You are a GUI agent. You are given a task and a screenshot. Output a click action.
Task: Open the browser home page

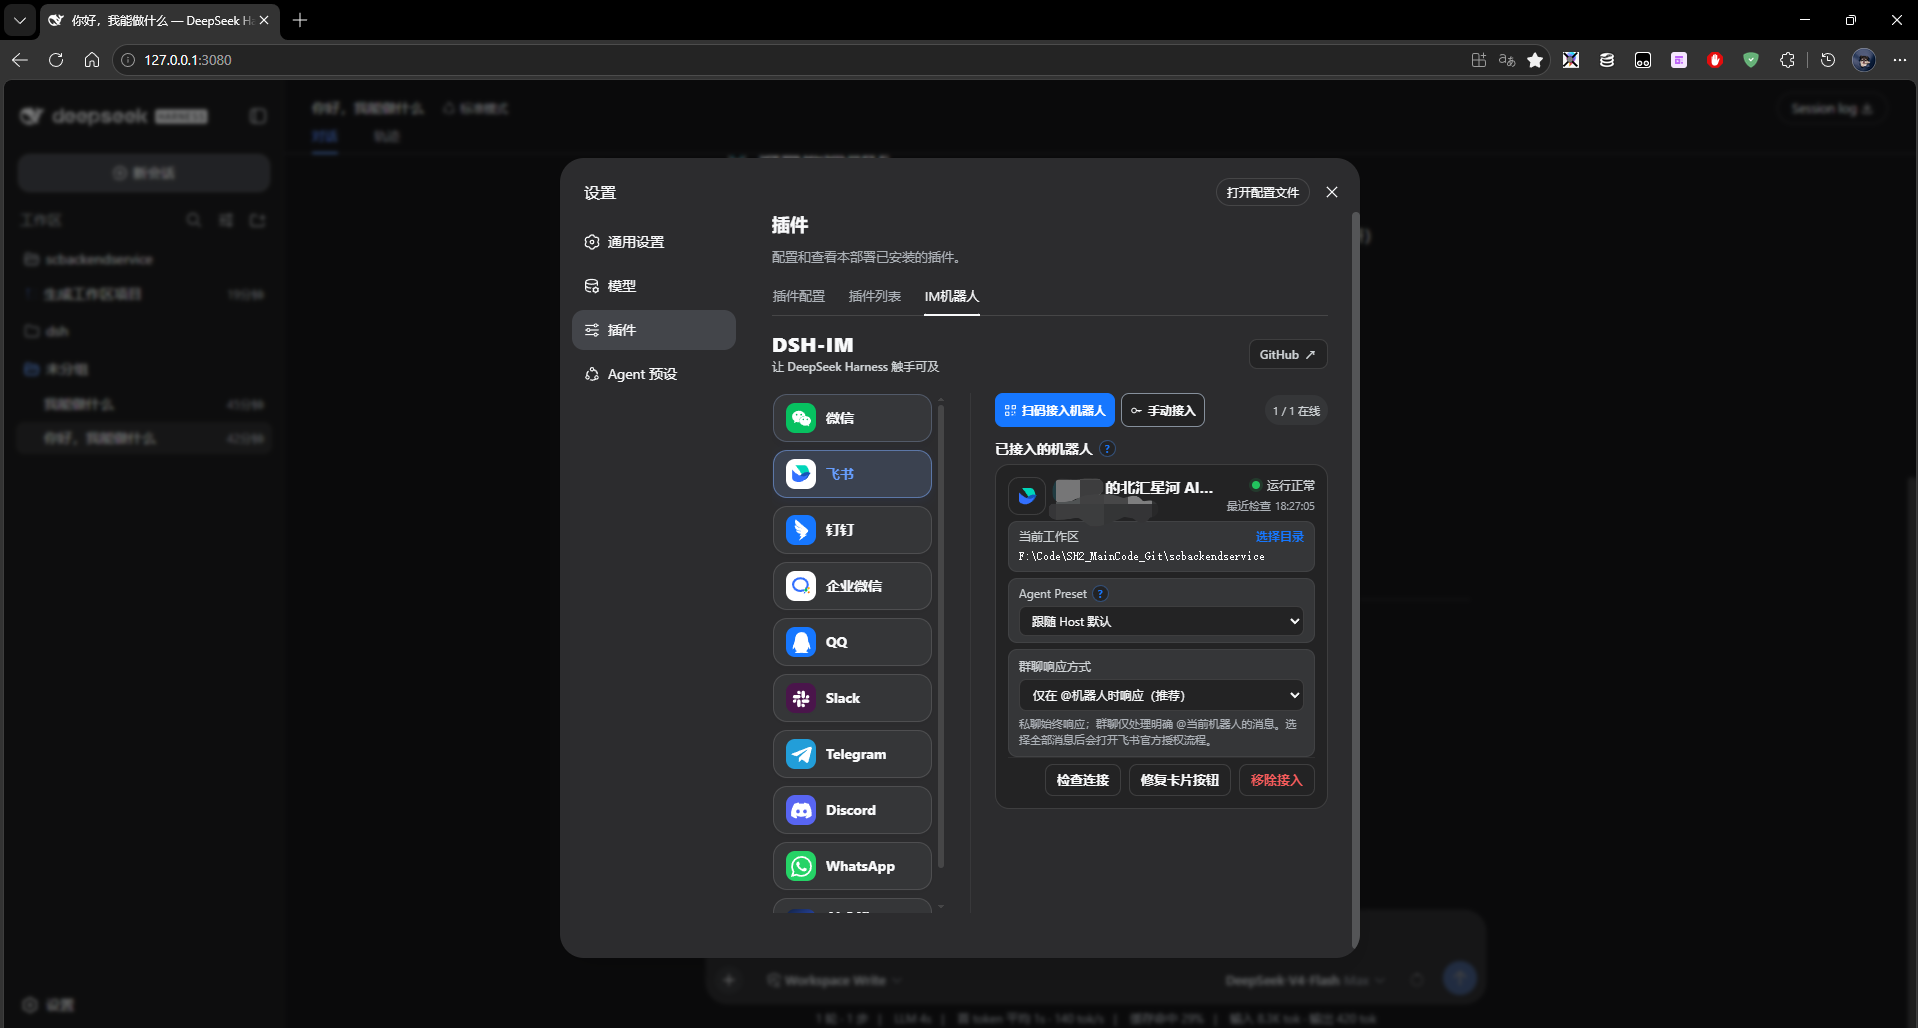coord(92,60)
